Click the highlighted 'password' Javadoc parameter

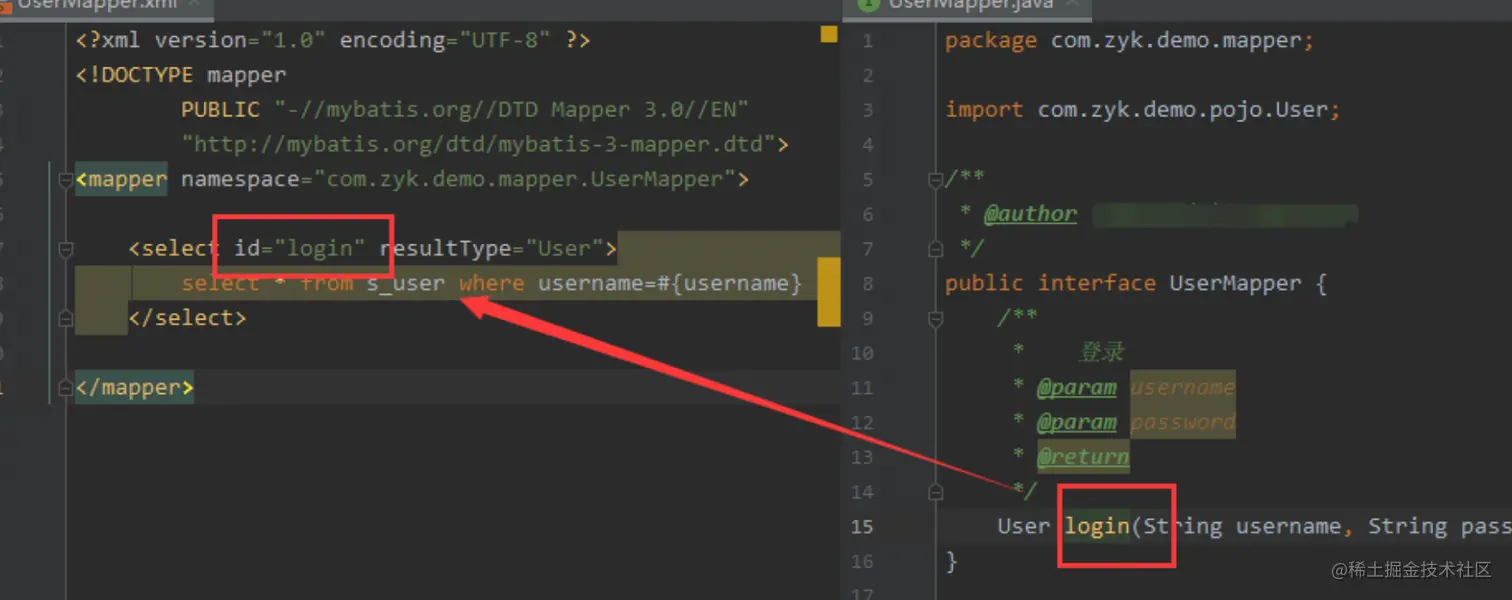(1182, 423)
